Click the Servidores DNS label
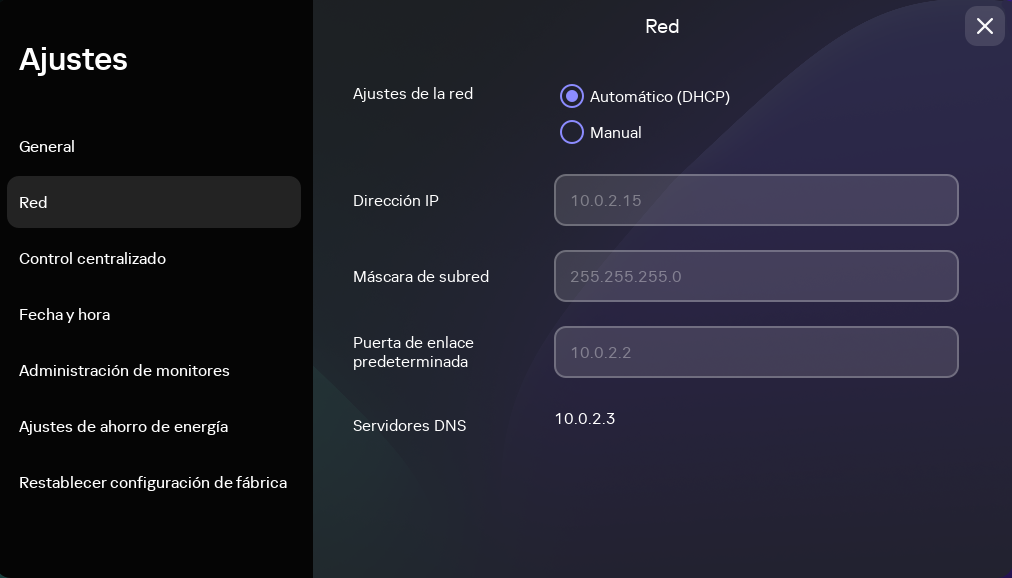1012x578 pixels. tap(409, 425)
